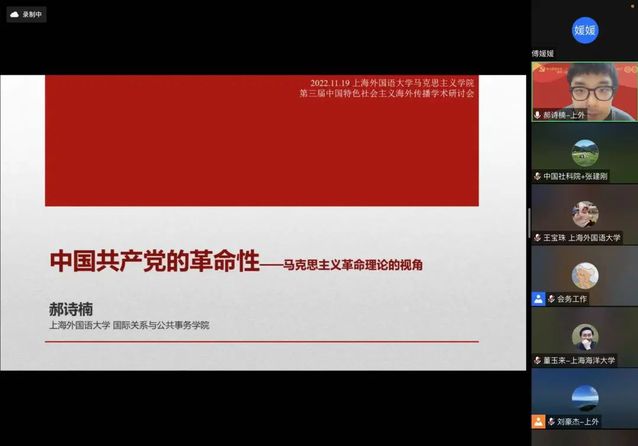Click the blue person icon beside 会务工作
Image resolution: width=638 pixels, height=446 pixels.
539,298
